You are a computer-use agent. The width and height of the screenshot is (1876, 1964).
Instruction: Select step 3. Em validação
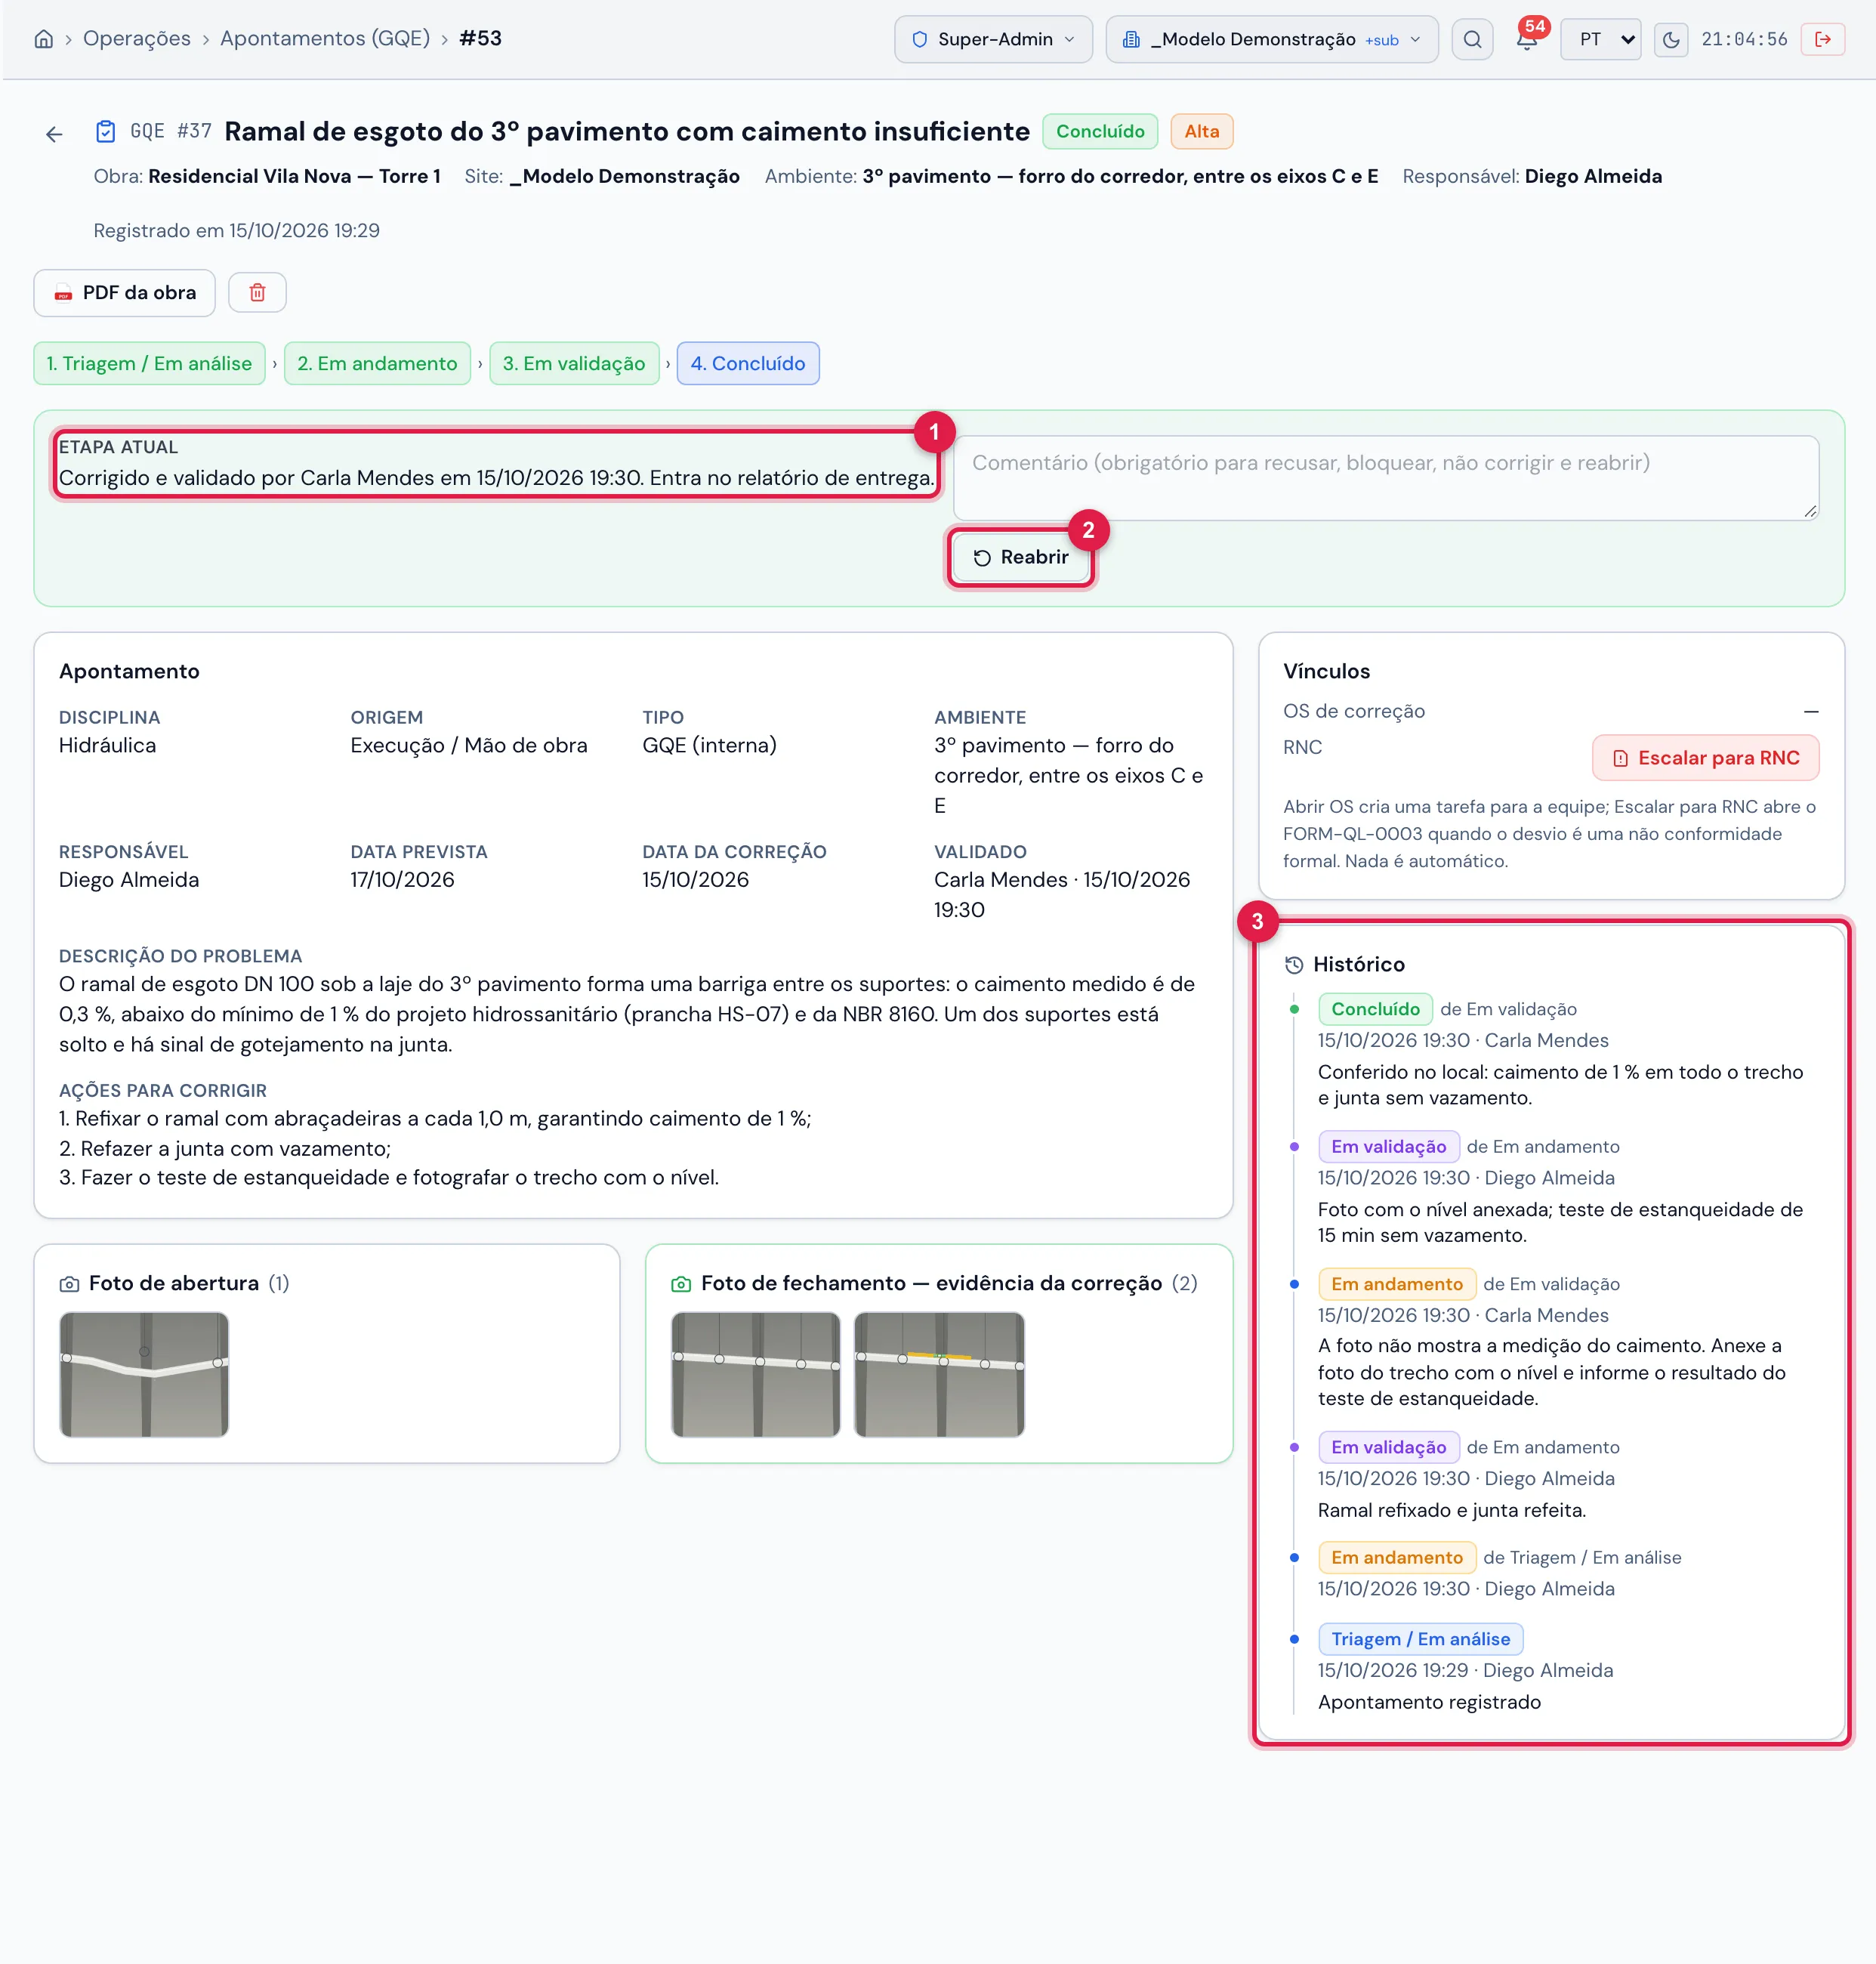pos(574,364)
